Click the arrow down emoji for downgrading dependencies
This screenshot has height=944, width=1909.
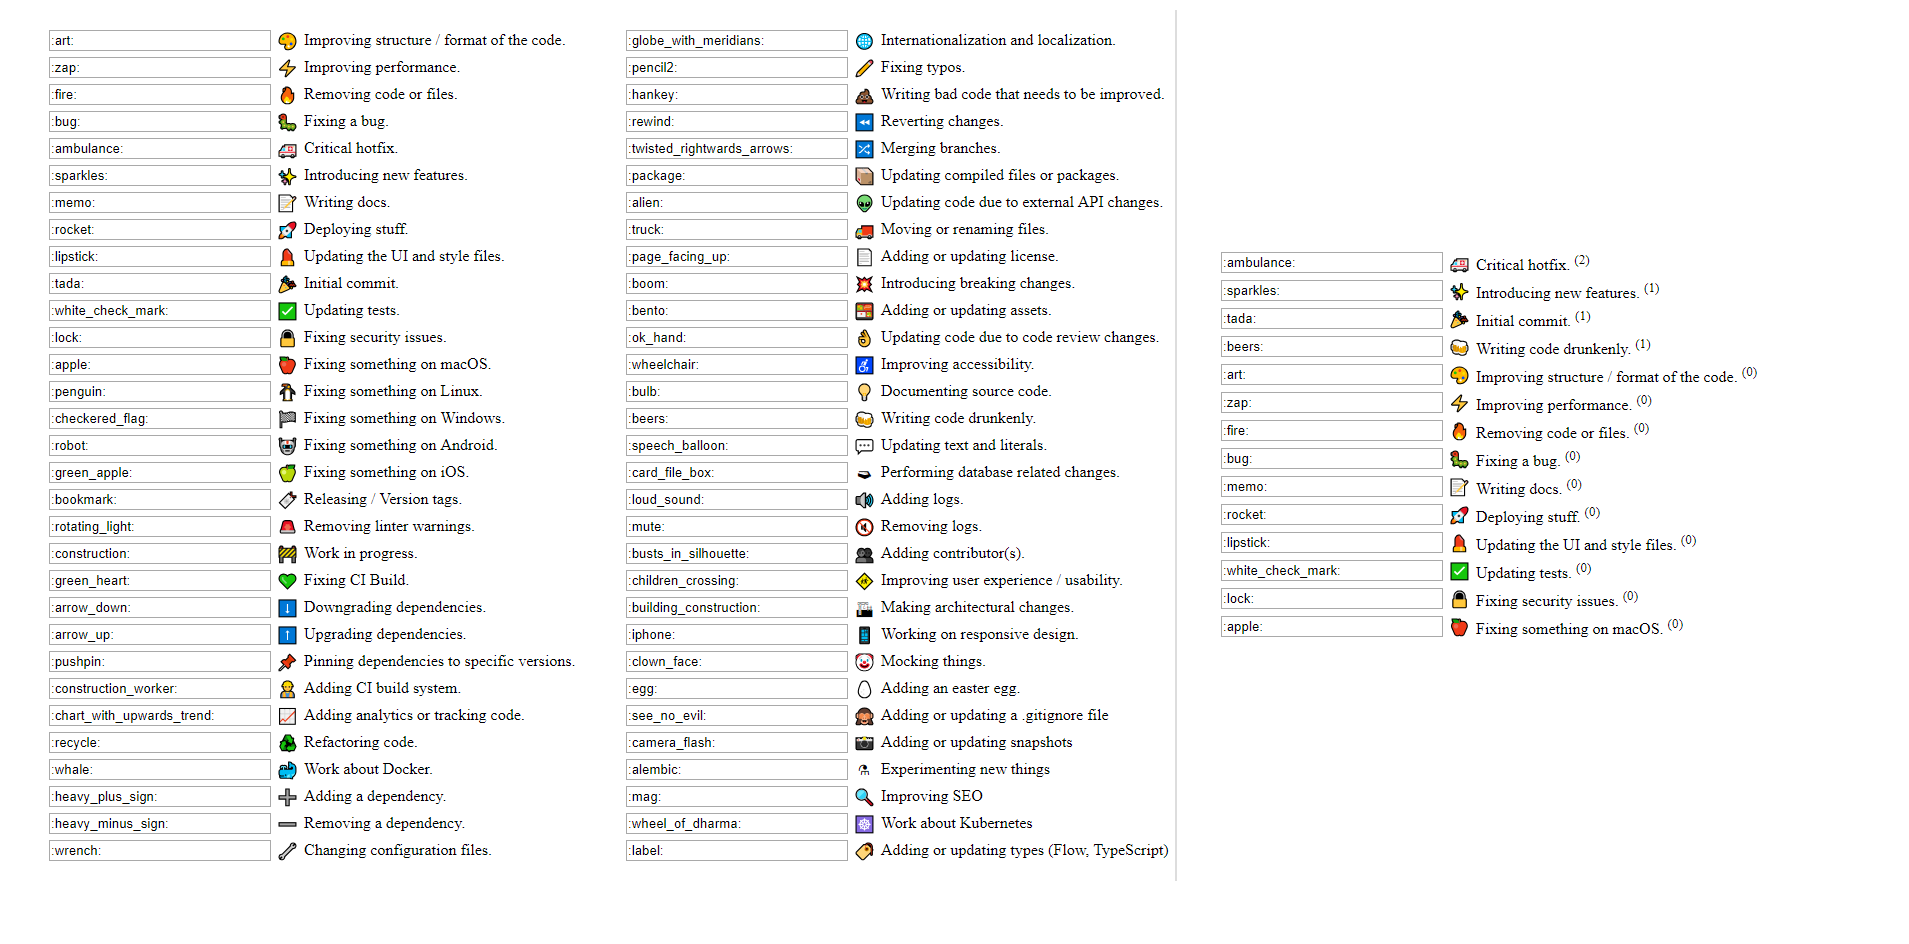(x=287, y=608)
